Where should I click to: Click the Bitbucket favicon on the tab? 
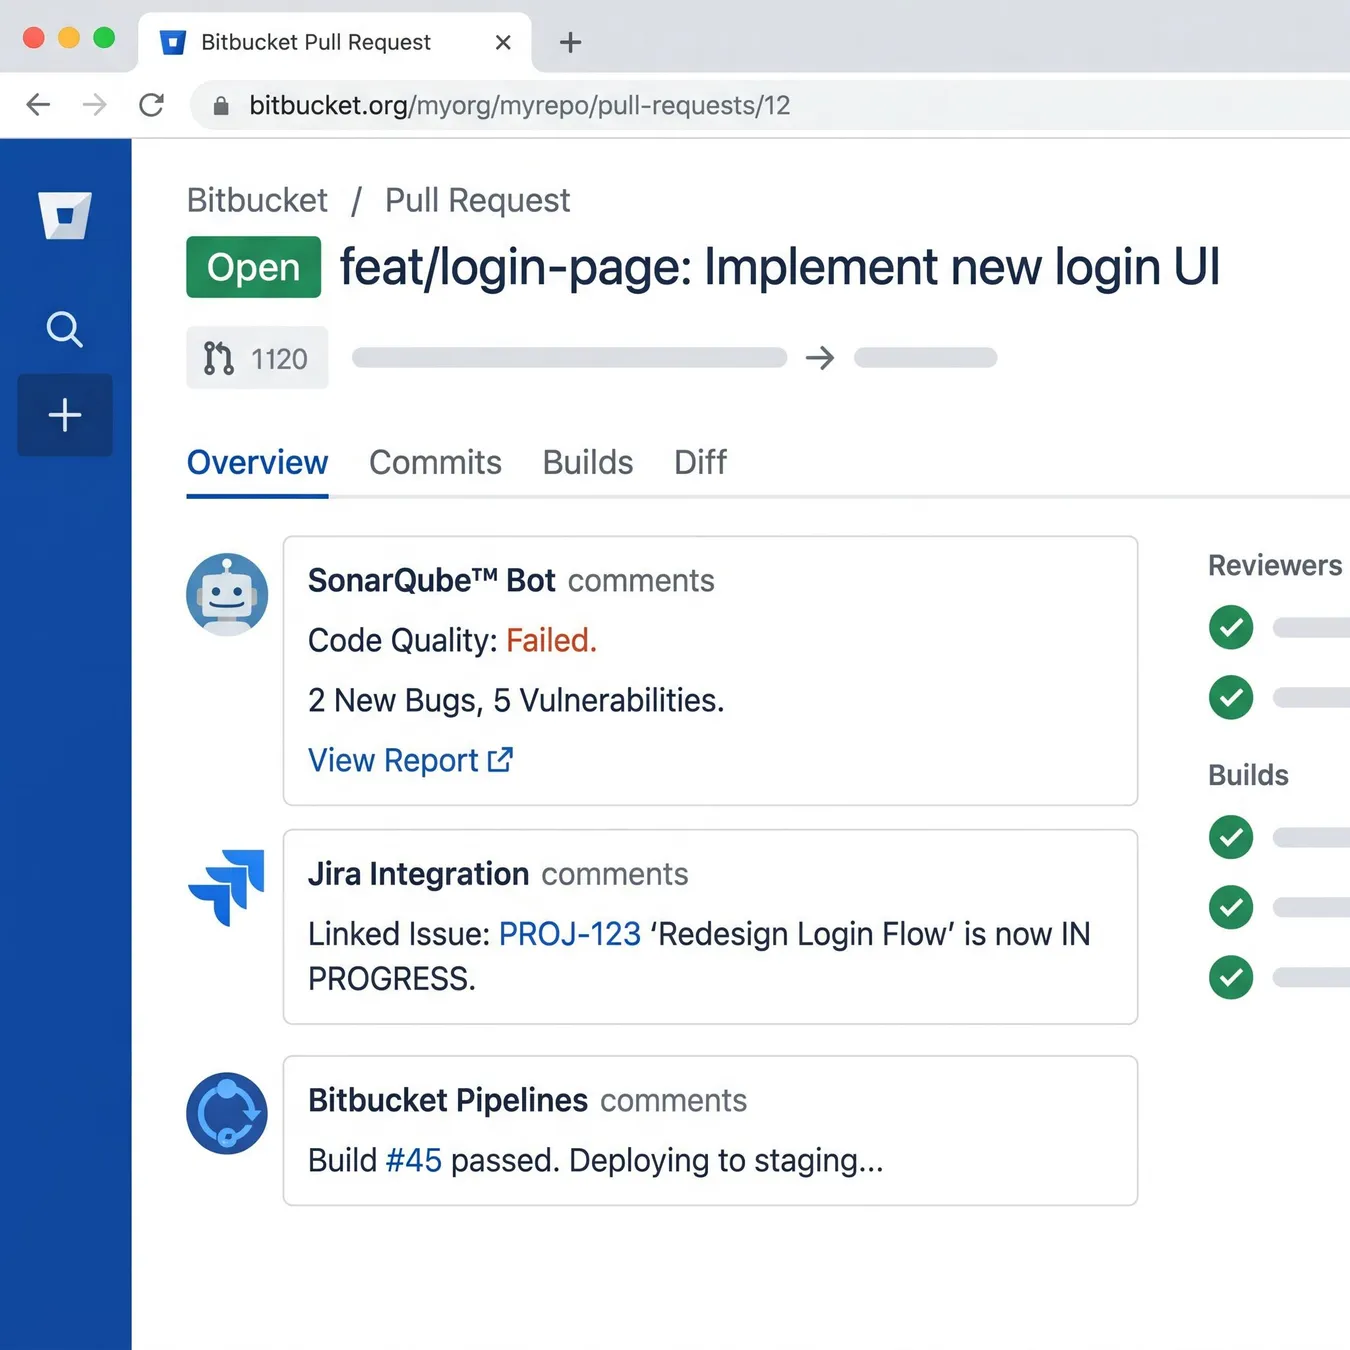pyautogui.click(x=173, y=42)
